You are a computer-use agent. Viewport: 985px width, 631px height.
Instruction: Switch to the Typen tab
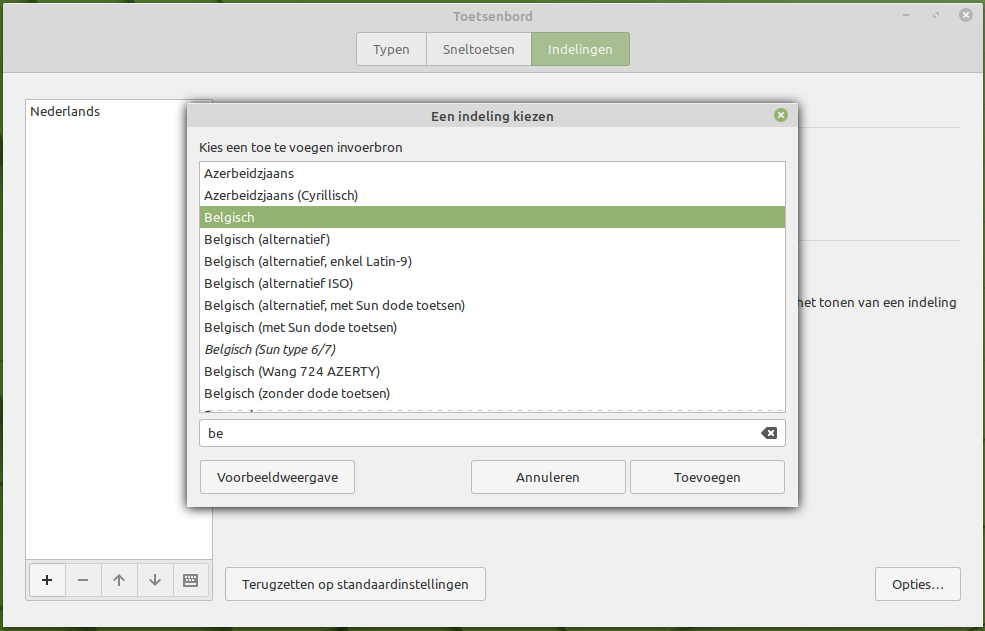391,50
